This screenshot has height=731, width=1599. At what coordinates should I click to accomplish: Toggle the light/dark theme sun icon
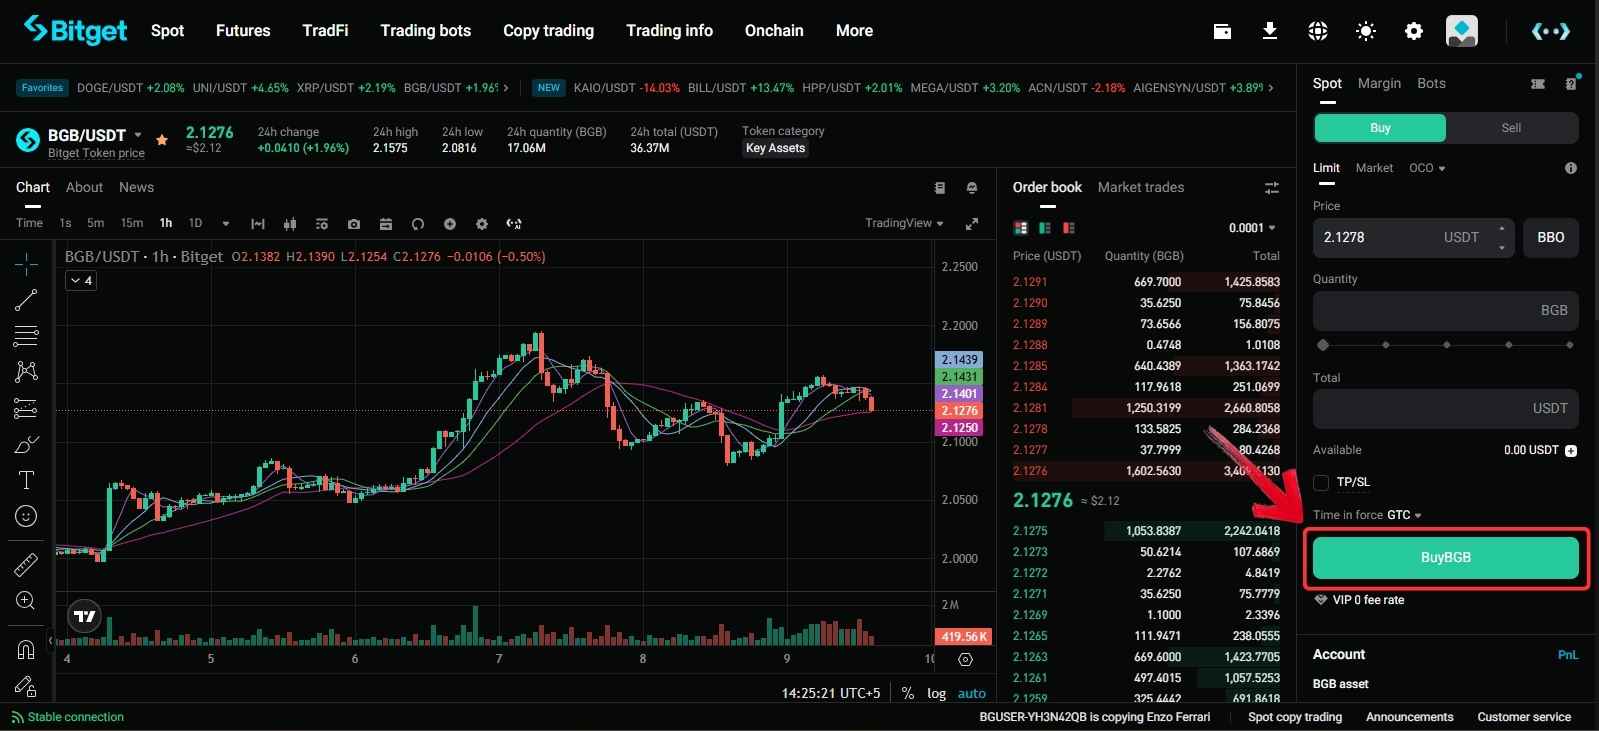(x=1366, y=31)
